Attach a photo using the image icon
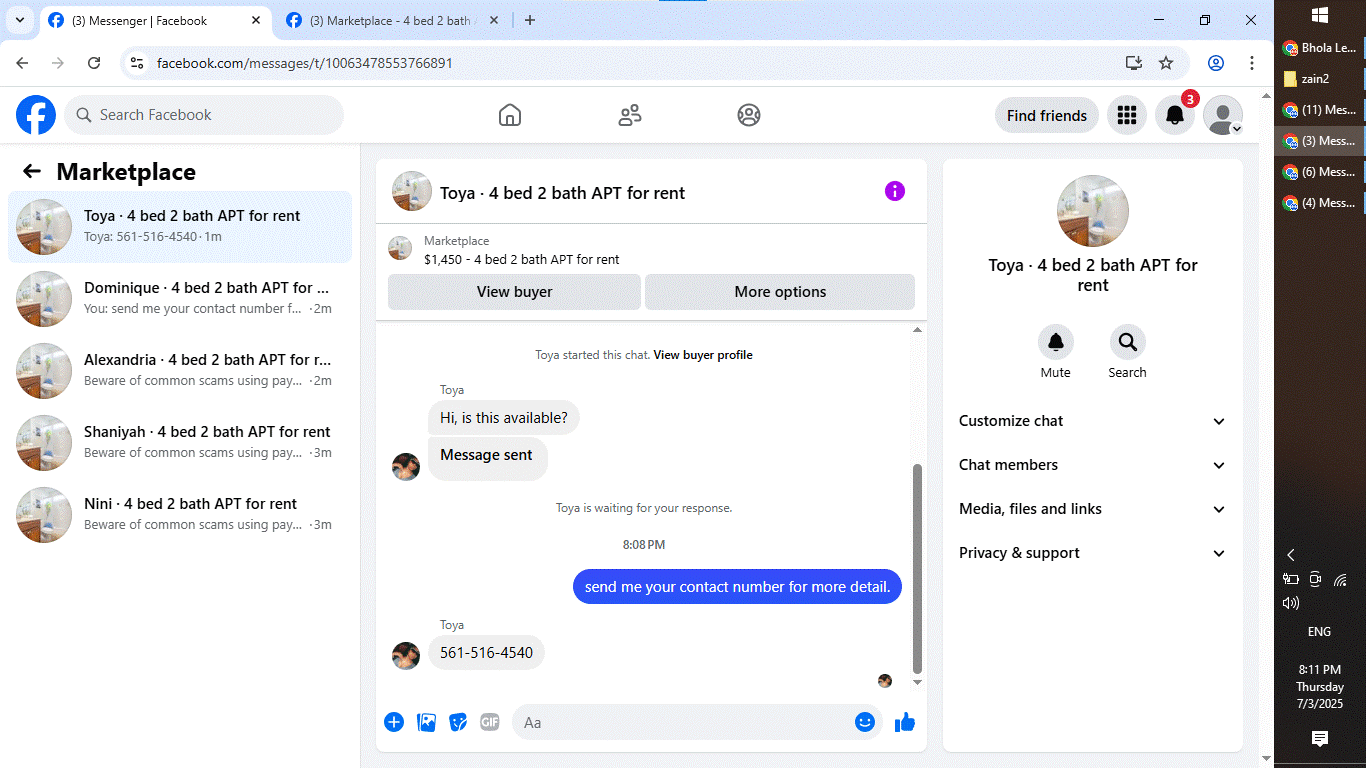The width and height of the screenshot is (1366, 768). click(426, 722)
